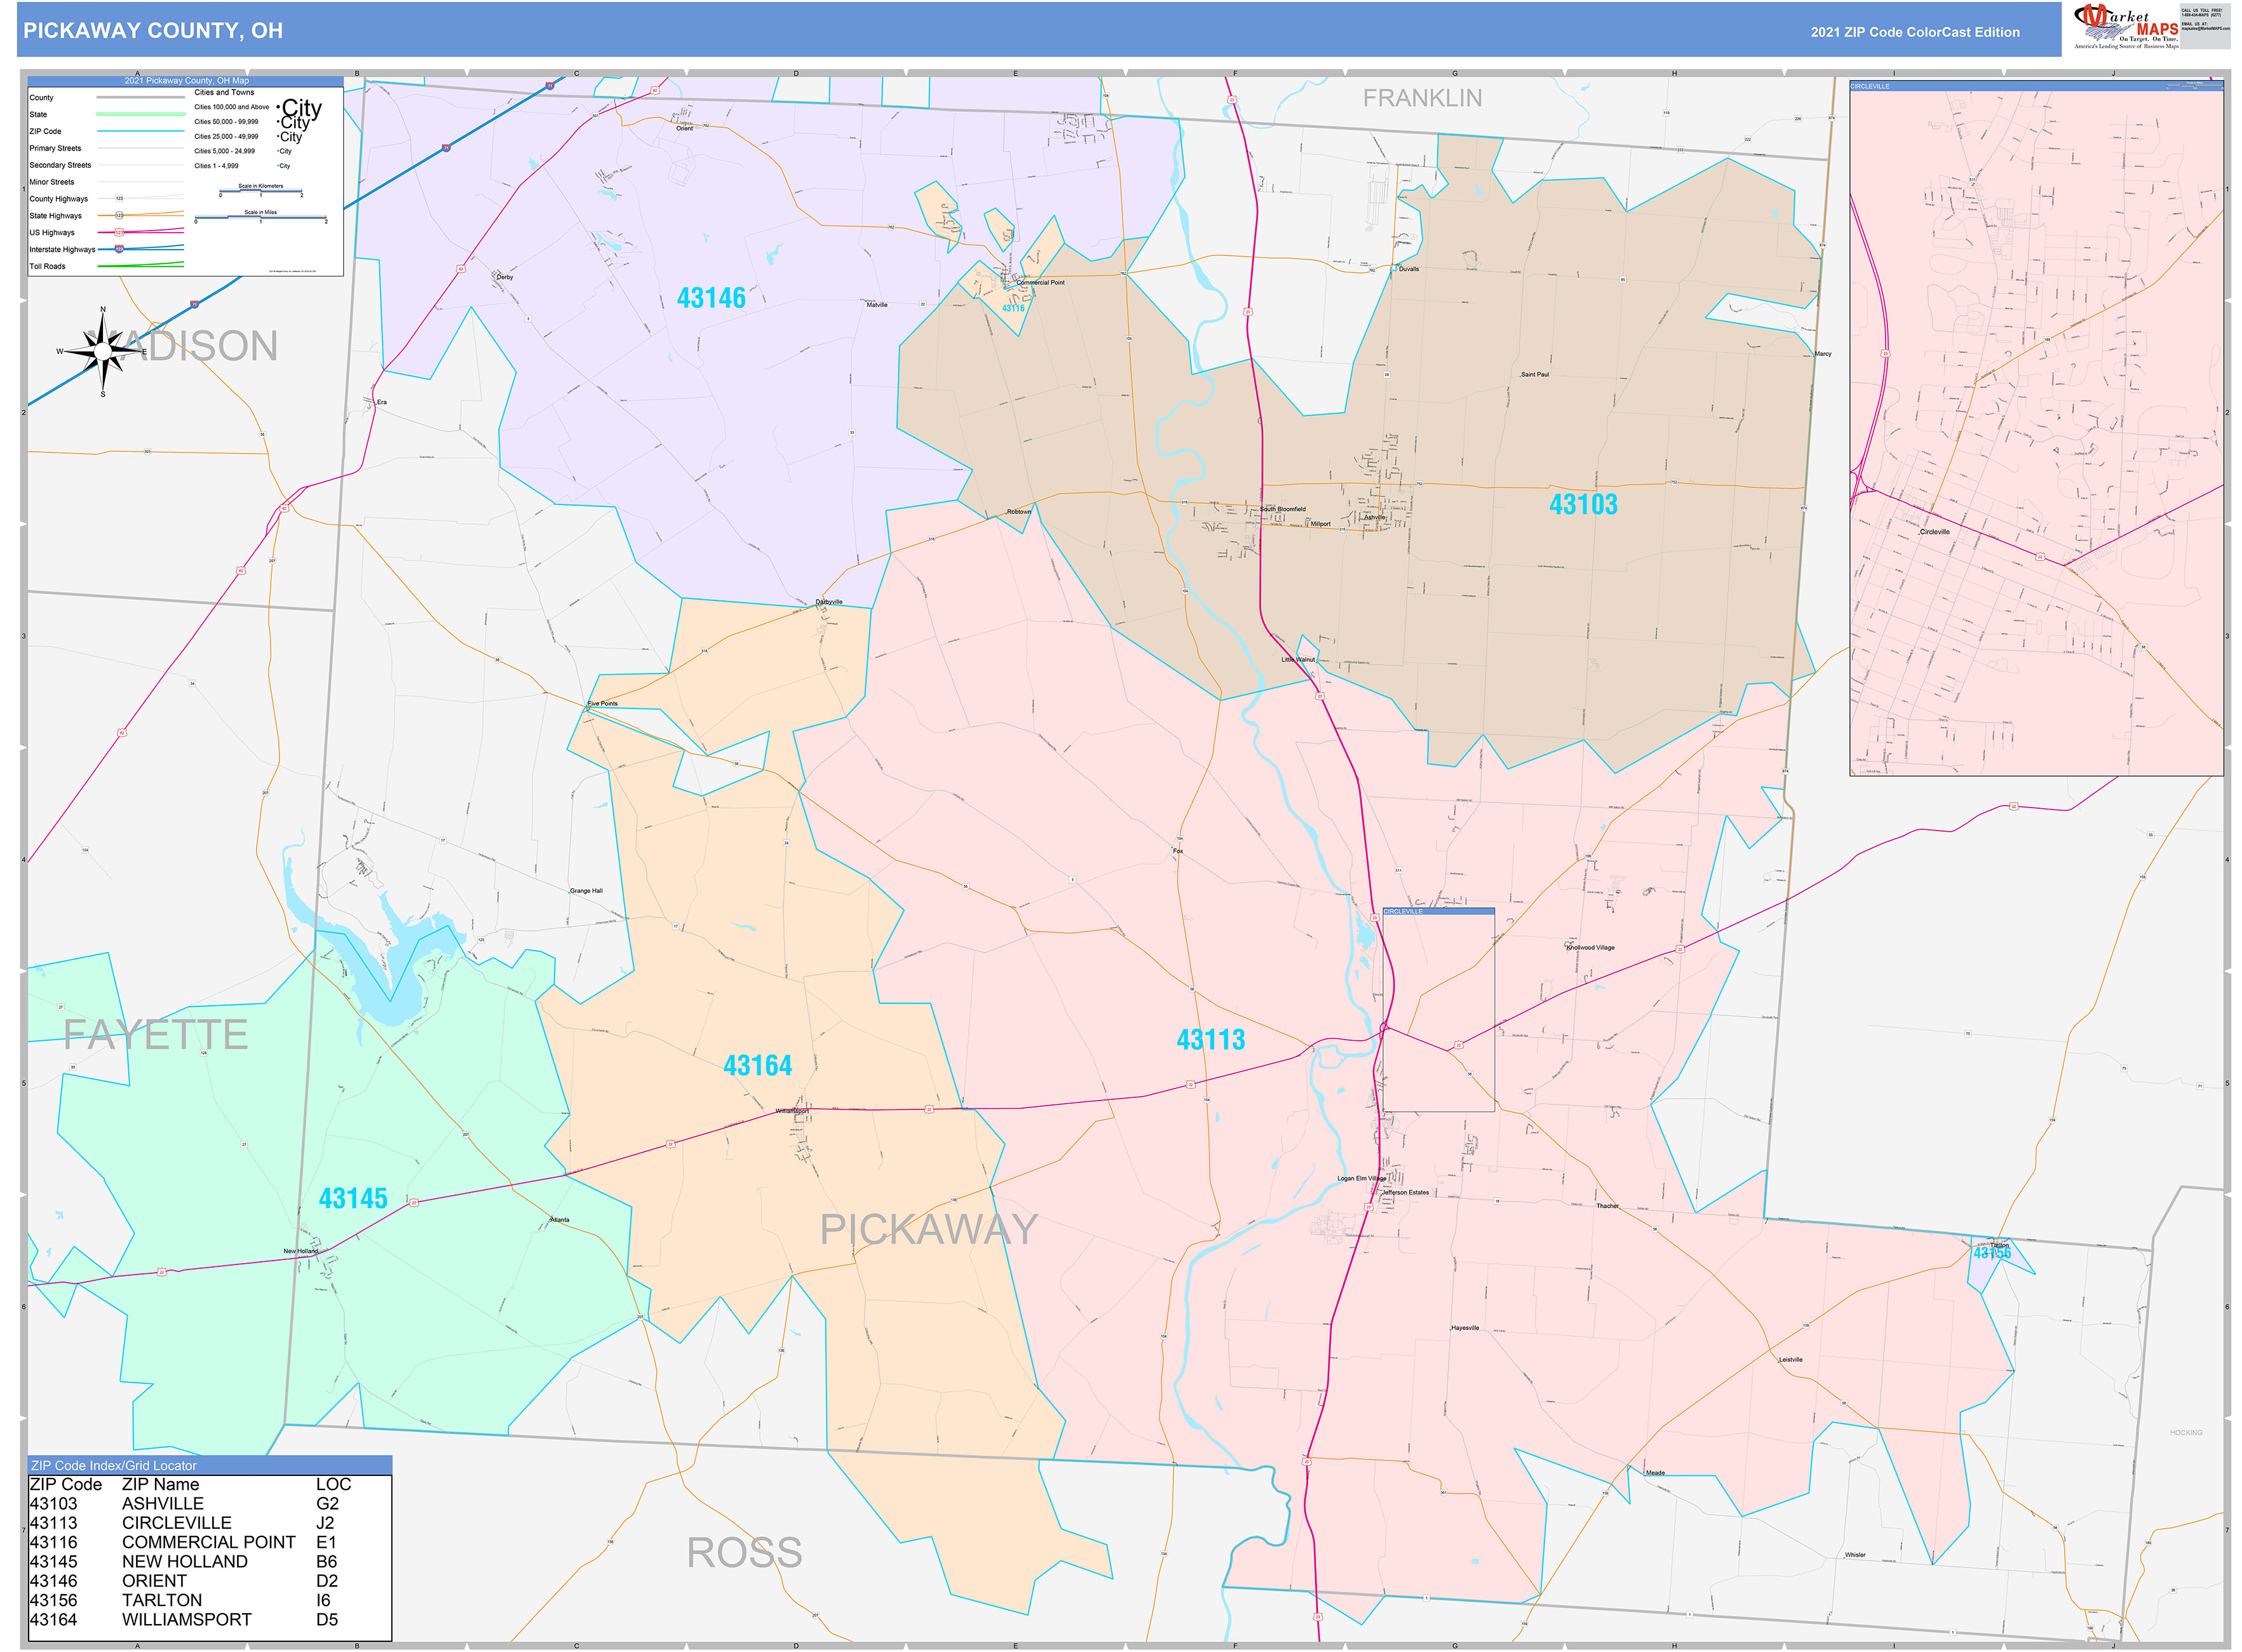2242x1652 pixels.
Task: Click the large City dot for cities over 100,000
Action: (279, 107)
